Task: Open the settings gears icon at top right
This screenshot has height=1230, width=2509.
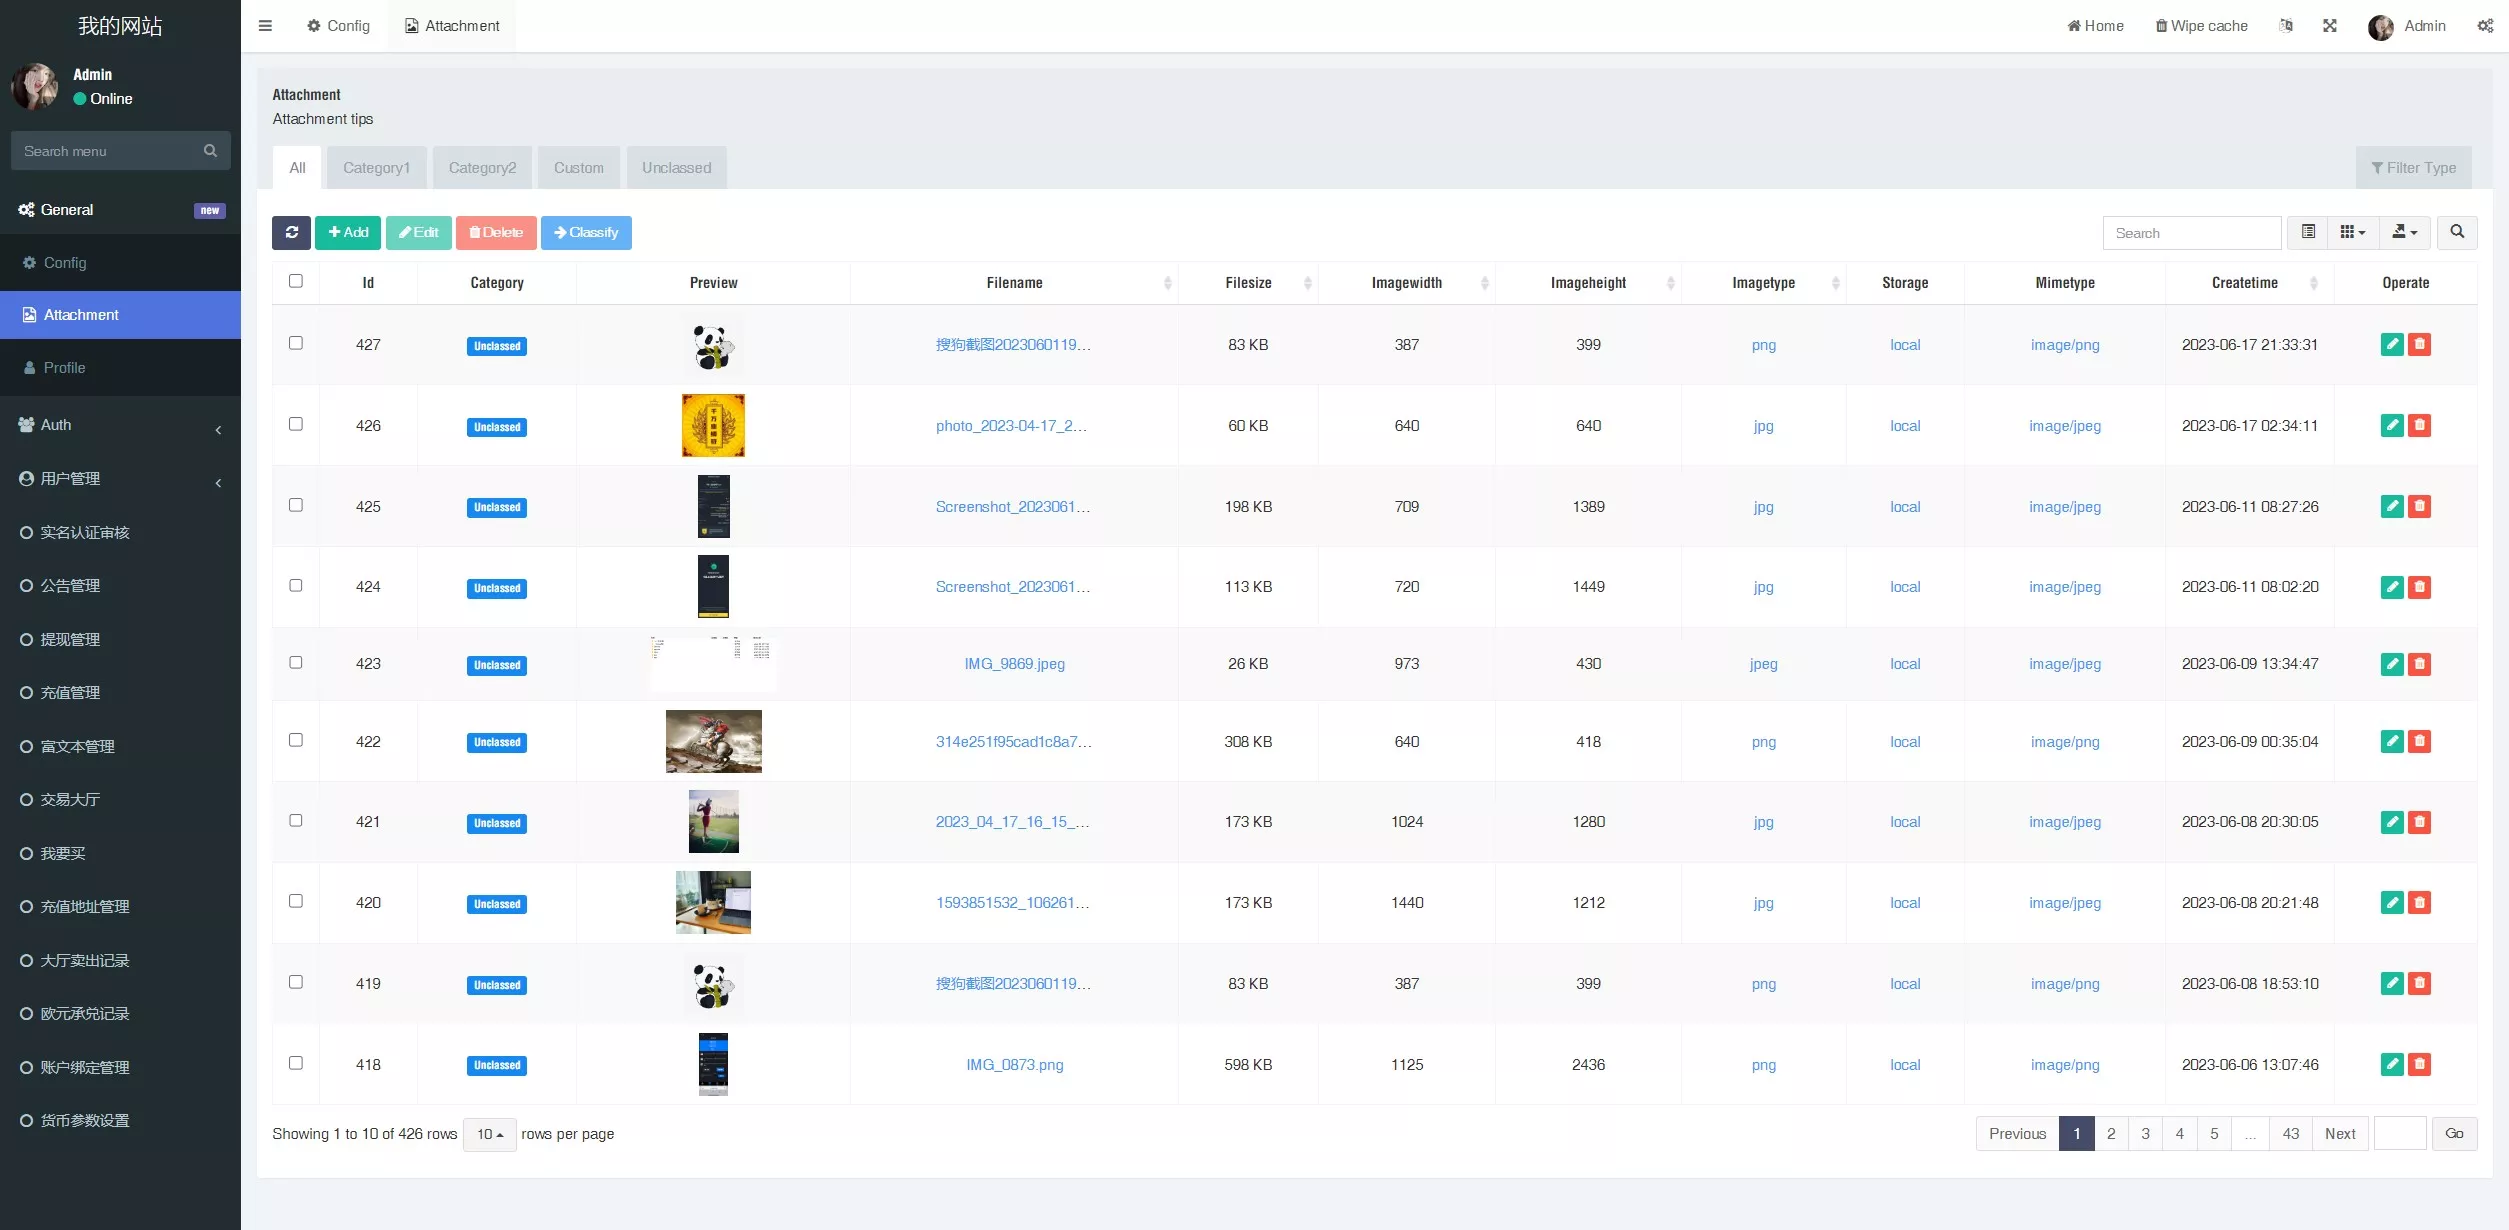Action: coord(2485,26)
